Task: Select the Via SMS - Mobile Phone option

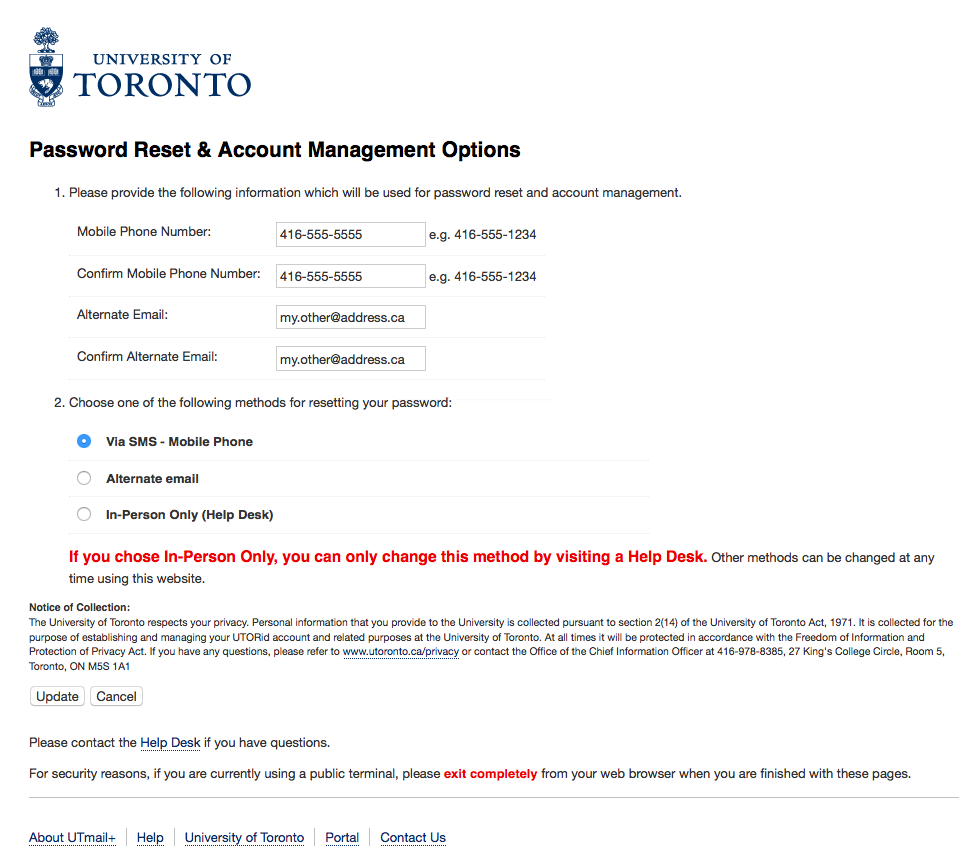Action: 84,441
